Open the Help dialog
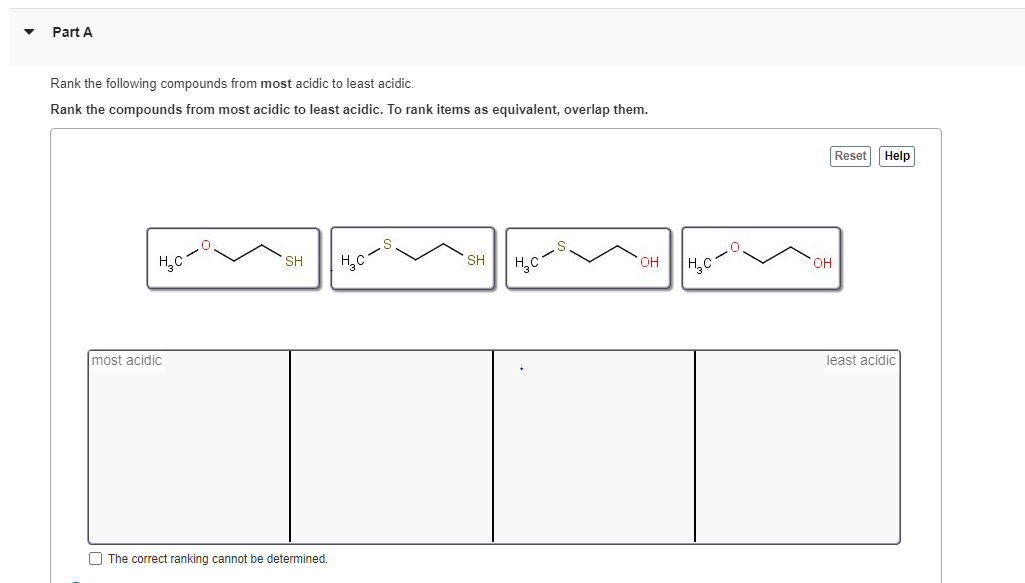Viewport: 1025px width, 583px height. (896, 156)
